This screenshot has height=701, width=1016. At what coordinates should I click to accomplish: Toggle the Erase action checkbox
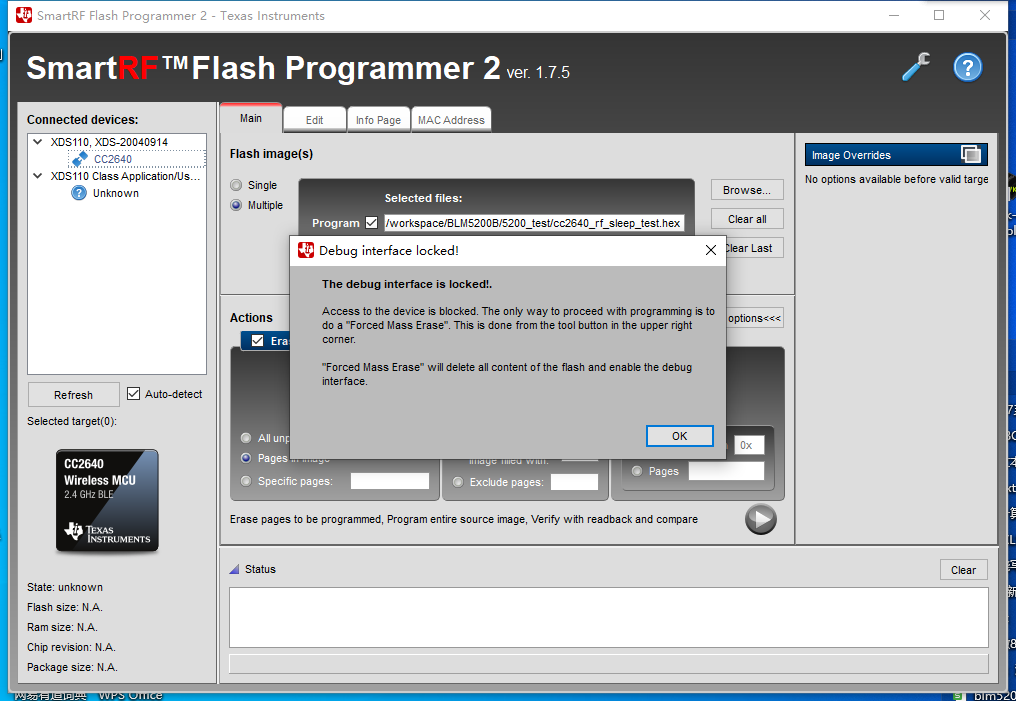(x=257, y=340)
